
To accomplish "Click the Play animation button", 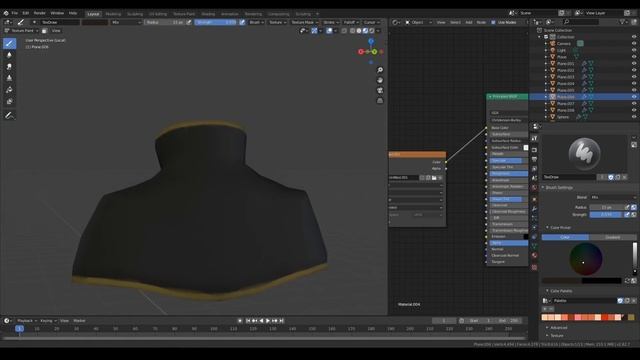I will 268,321.
